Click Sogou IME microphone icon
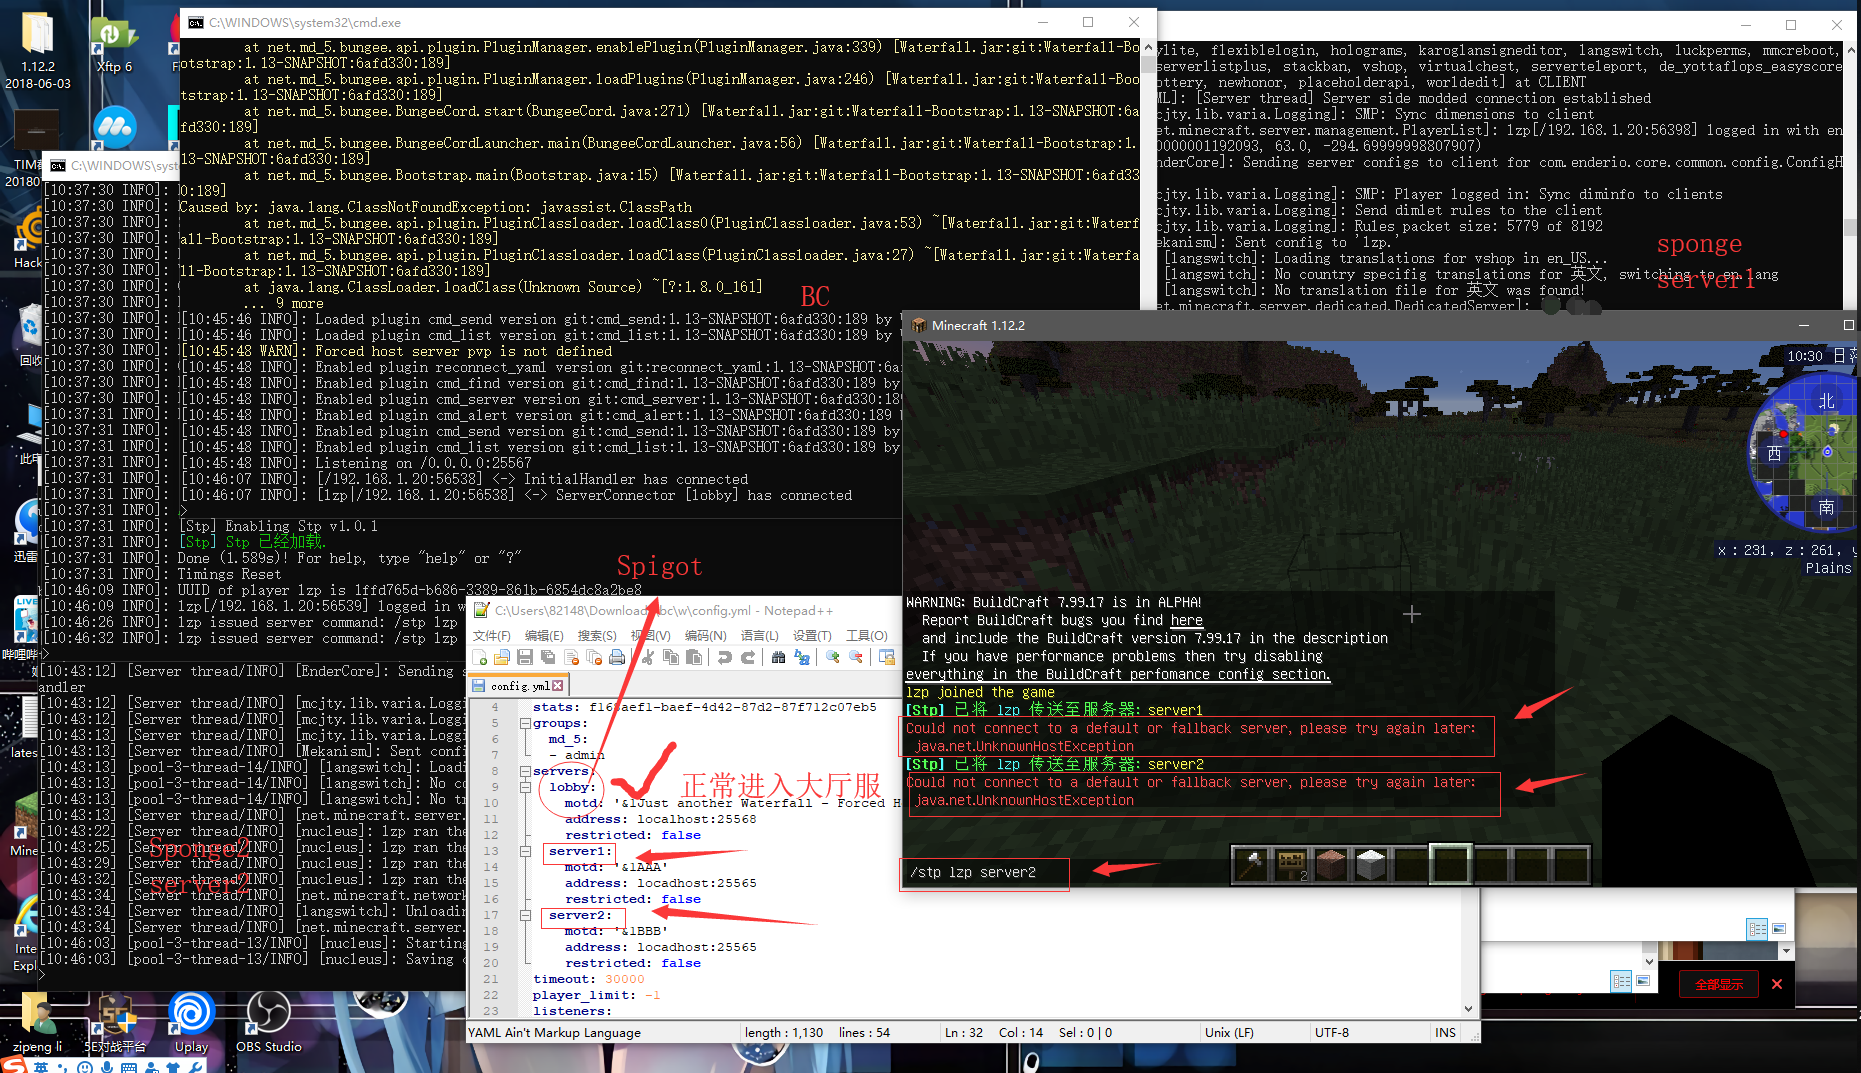The image size is (1861, 1073). [x=107, y=1067]
